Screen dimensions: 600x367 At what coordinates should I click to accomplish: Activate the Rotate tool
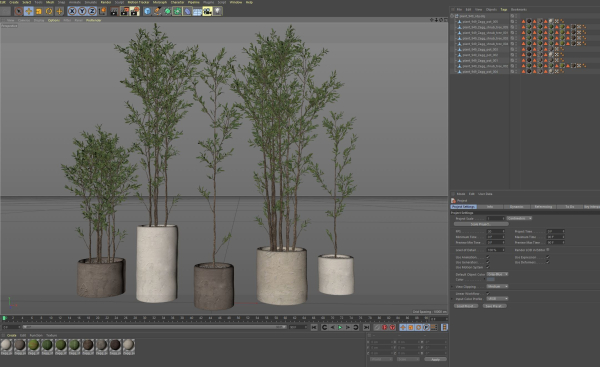click(x=49, y=11)
